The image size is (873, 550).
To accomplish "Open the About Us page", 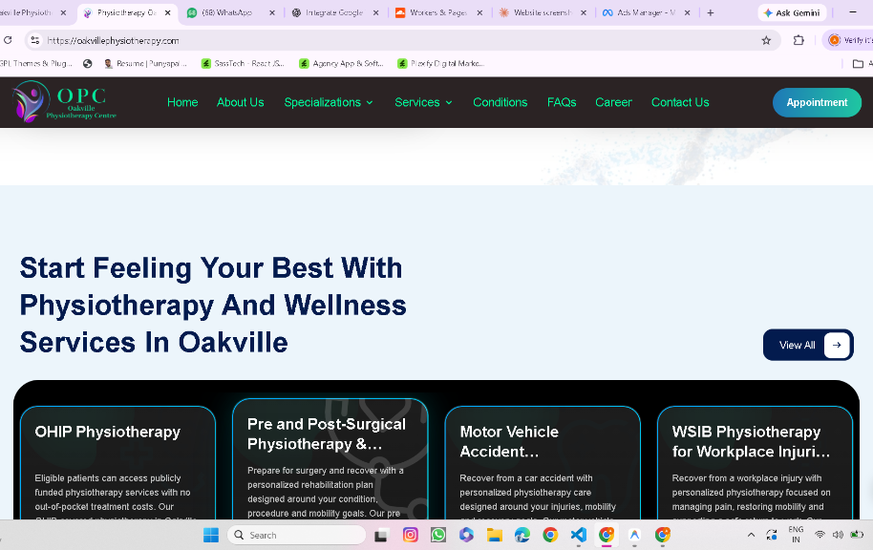I will click(x=241, y=102).
